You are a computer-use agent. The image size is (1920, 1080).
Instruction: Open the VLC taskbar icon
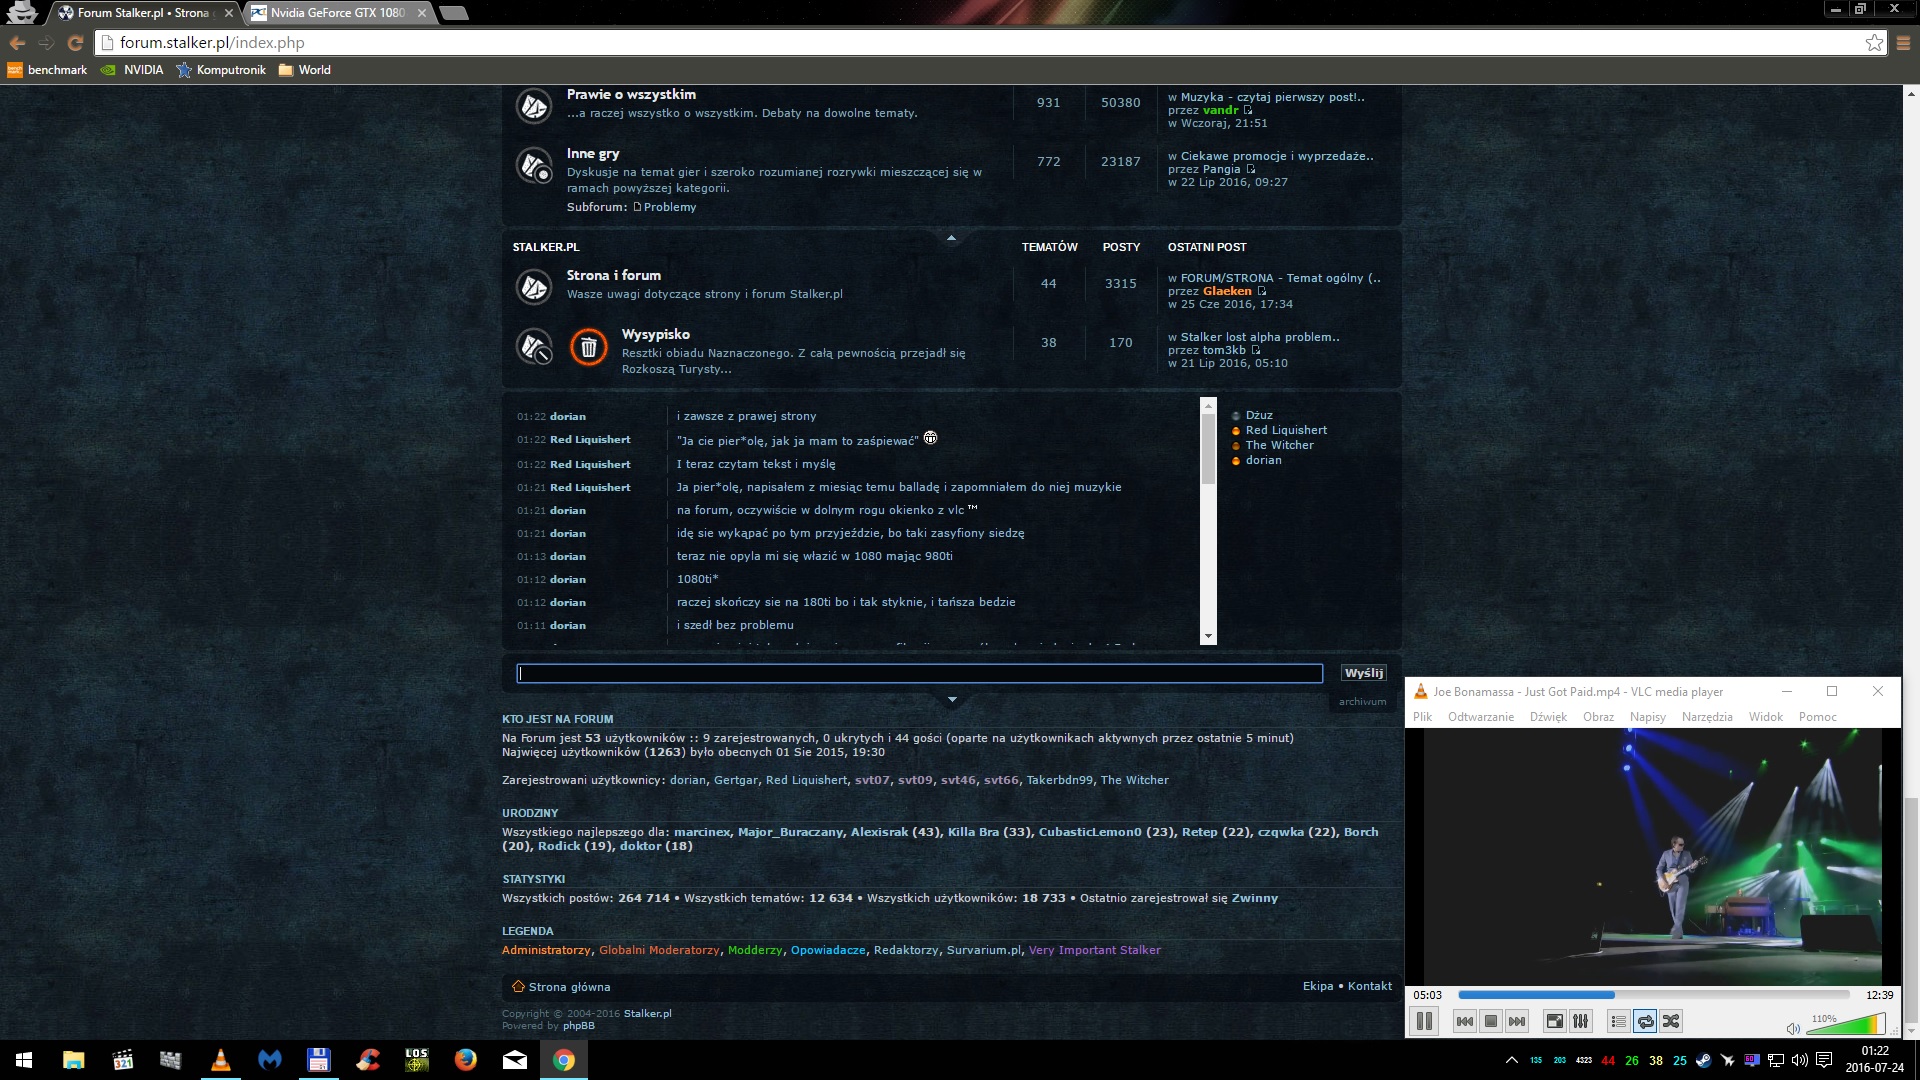point(220,1060)
